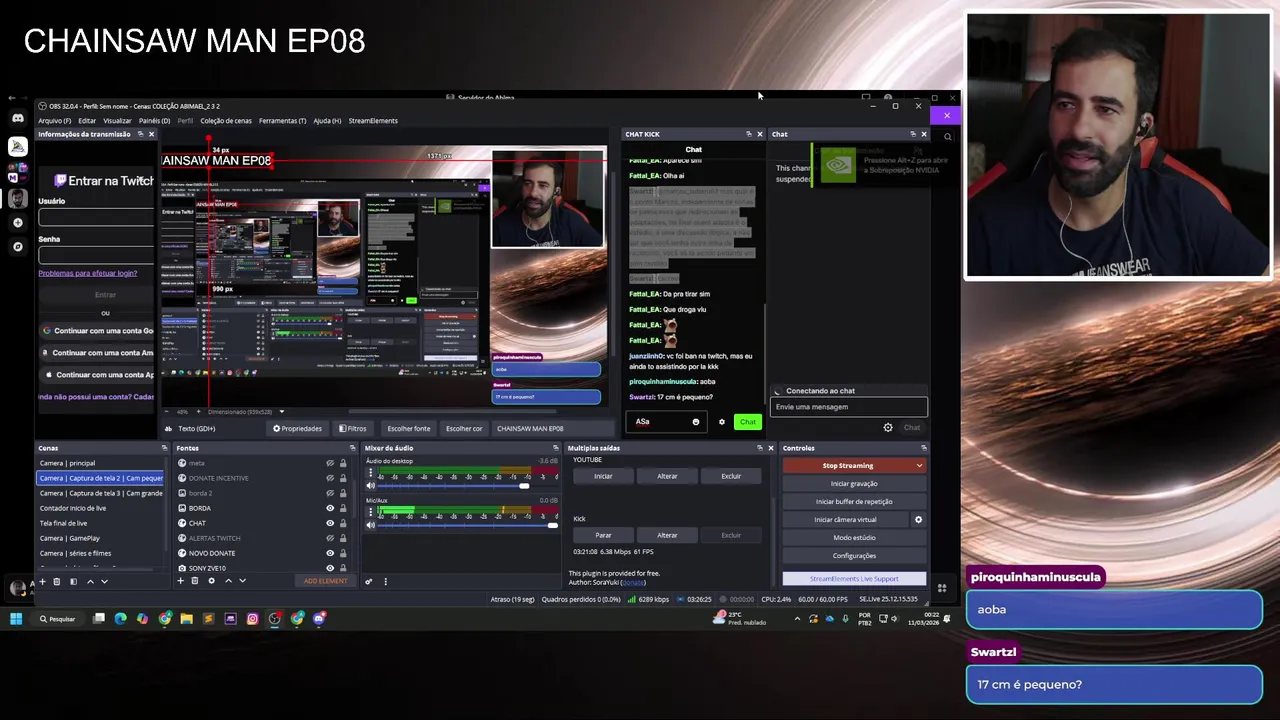The width and height of the screenshot is (1280, 720).
Task: Open Ferramentas menu
Action: point(282,121)
